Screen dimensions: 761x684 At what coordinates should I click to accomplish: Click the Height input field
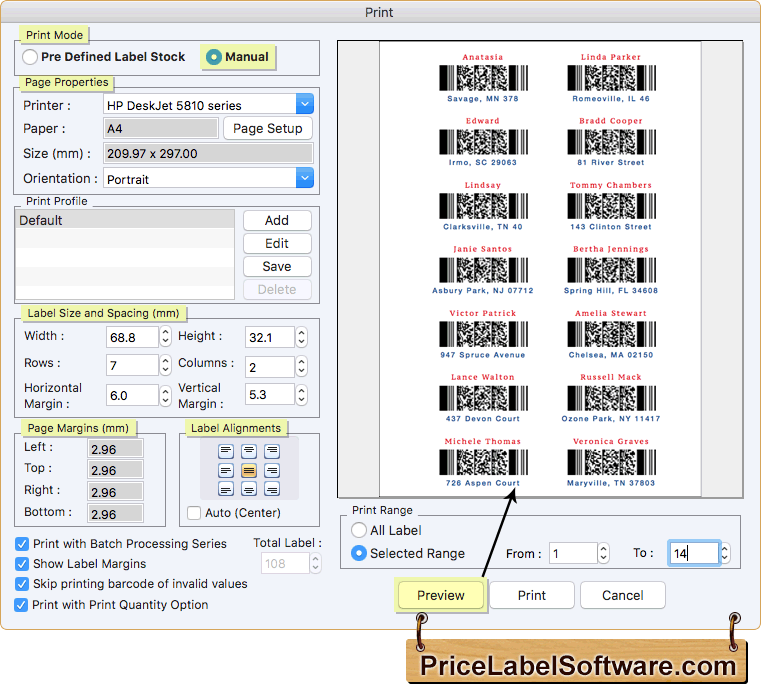click(x=269, y=336)
